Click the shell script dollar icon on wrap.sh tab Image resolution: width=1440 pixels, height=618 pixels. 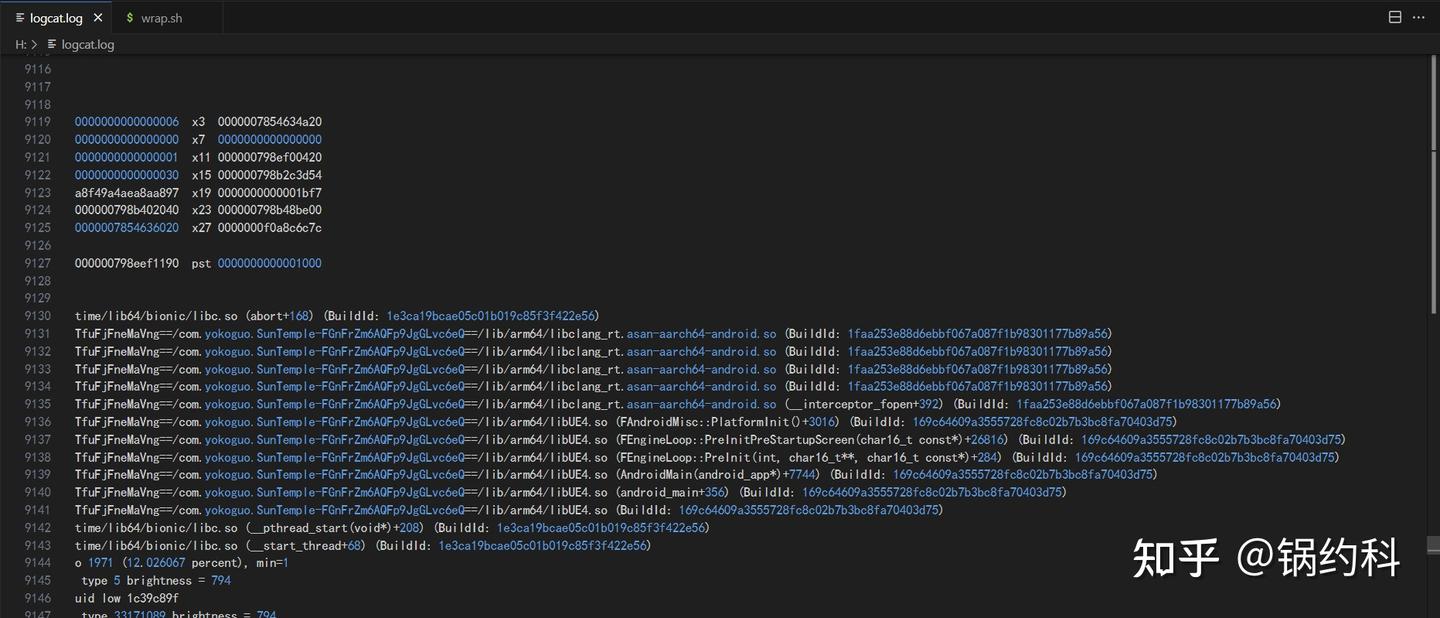(129, 17)
